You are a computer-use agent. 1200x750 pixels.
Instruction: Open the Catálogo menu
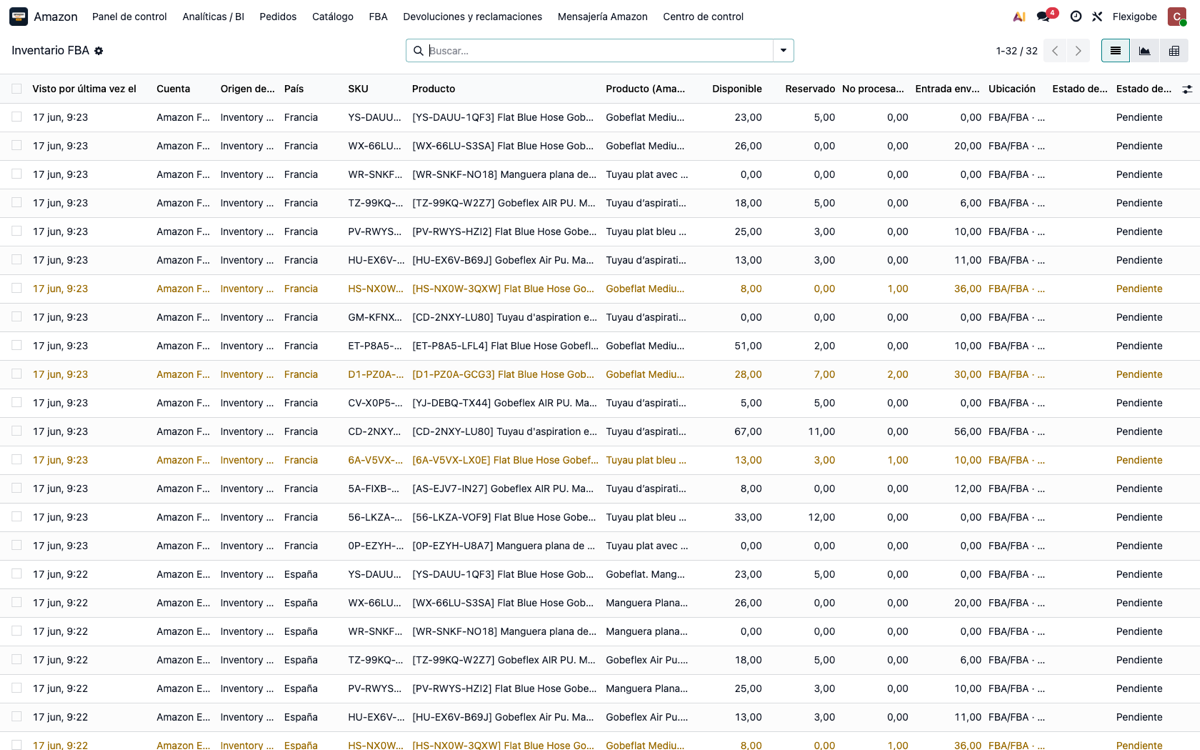click(x=332, y=16)
